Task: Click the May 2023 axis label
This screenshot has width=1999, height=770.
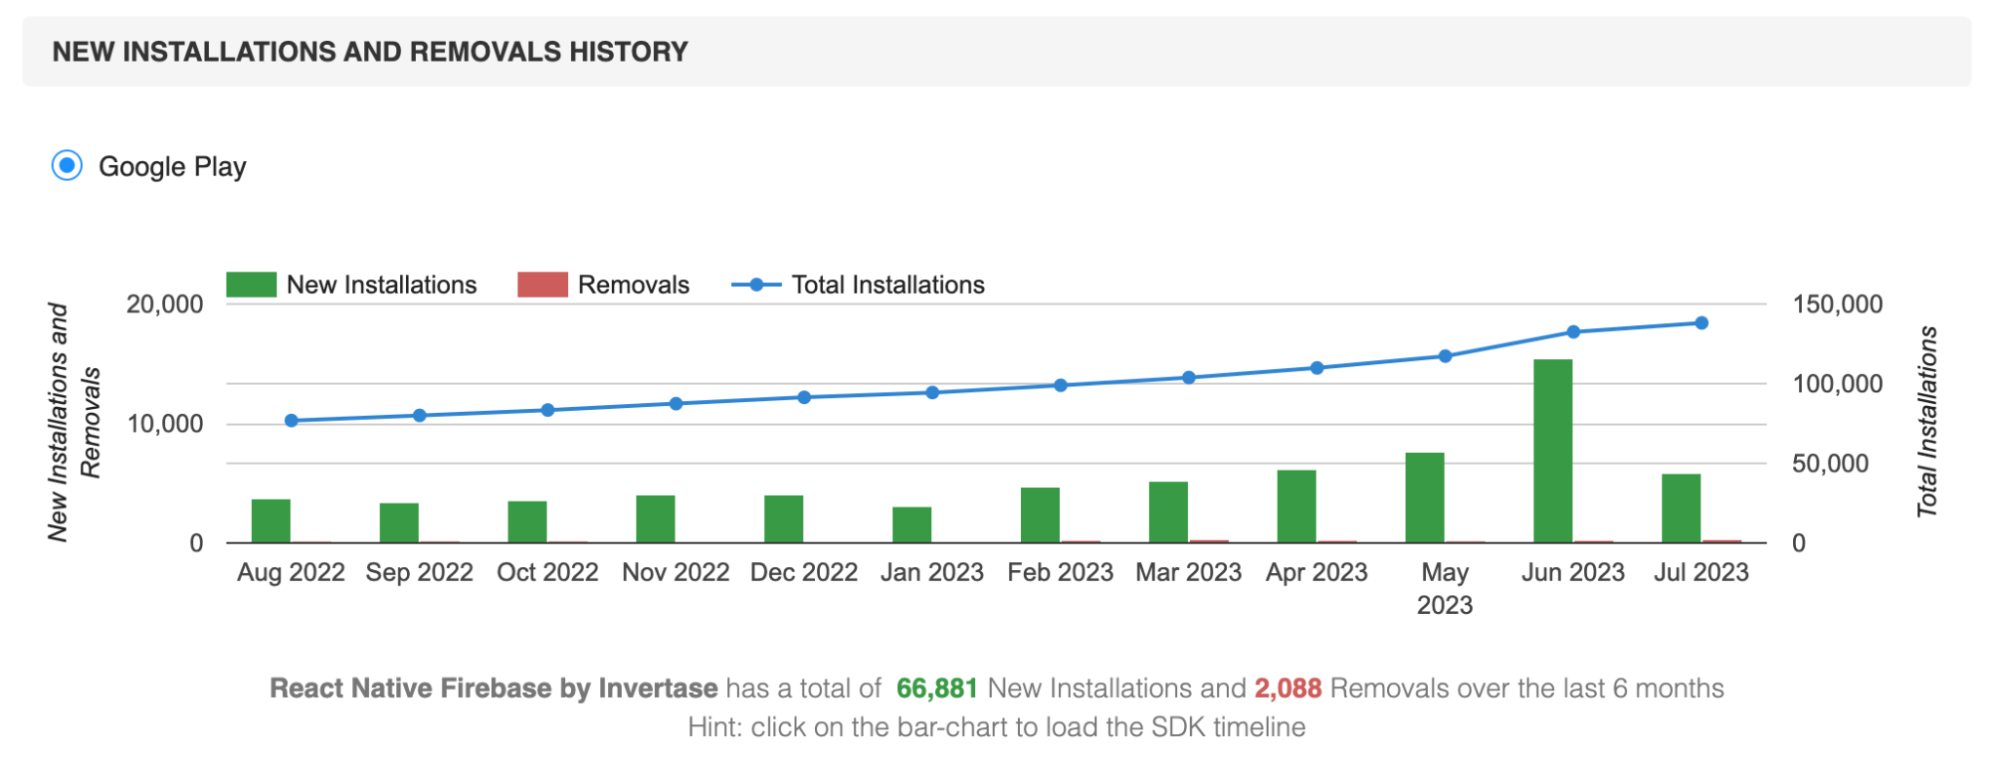Action: pos(1445,588)
